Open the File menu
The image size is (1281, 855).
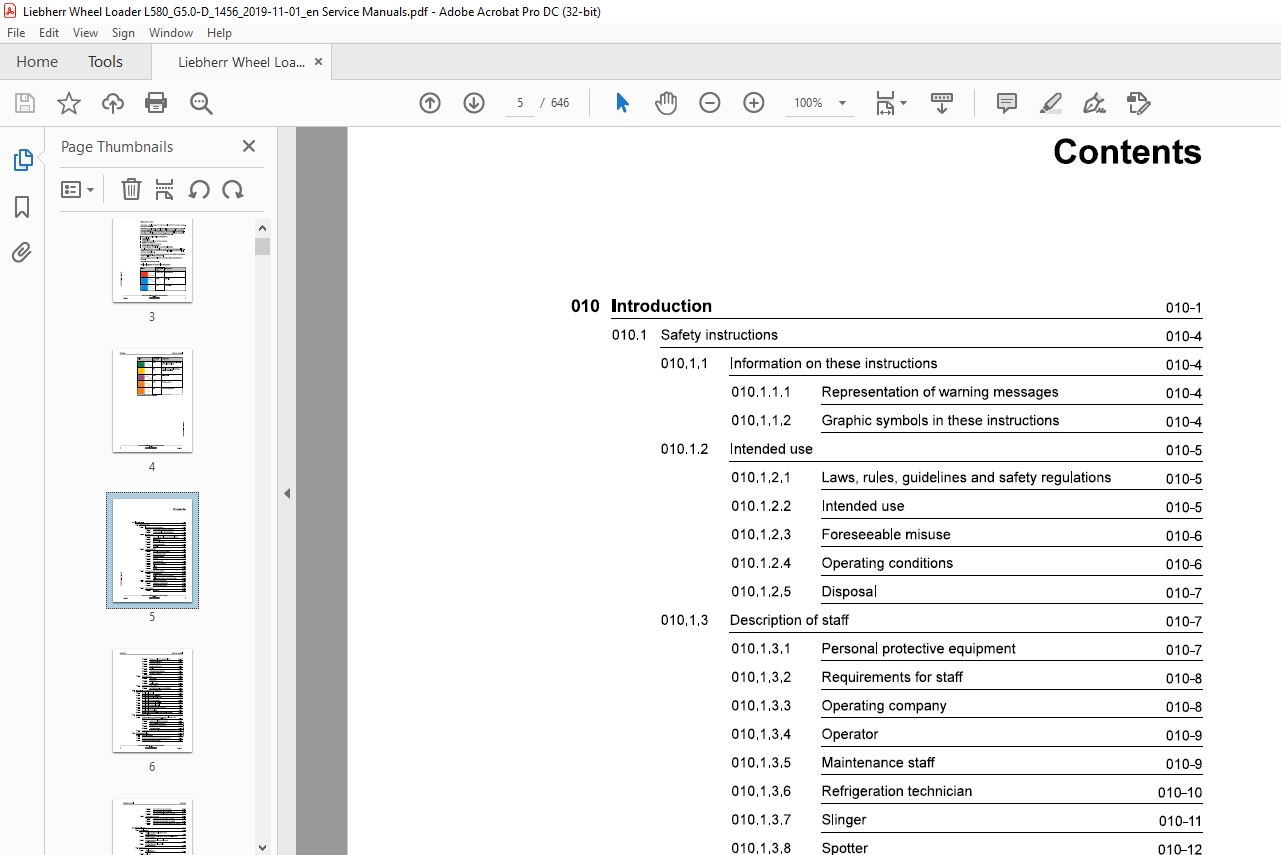16,33
